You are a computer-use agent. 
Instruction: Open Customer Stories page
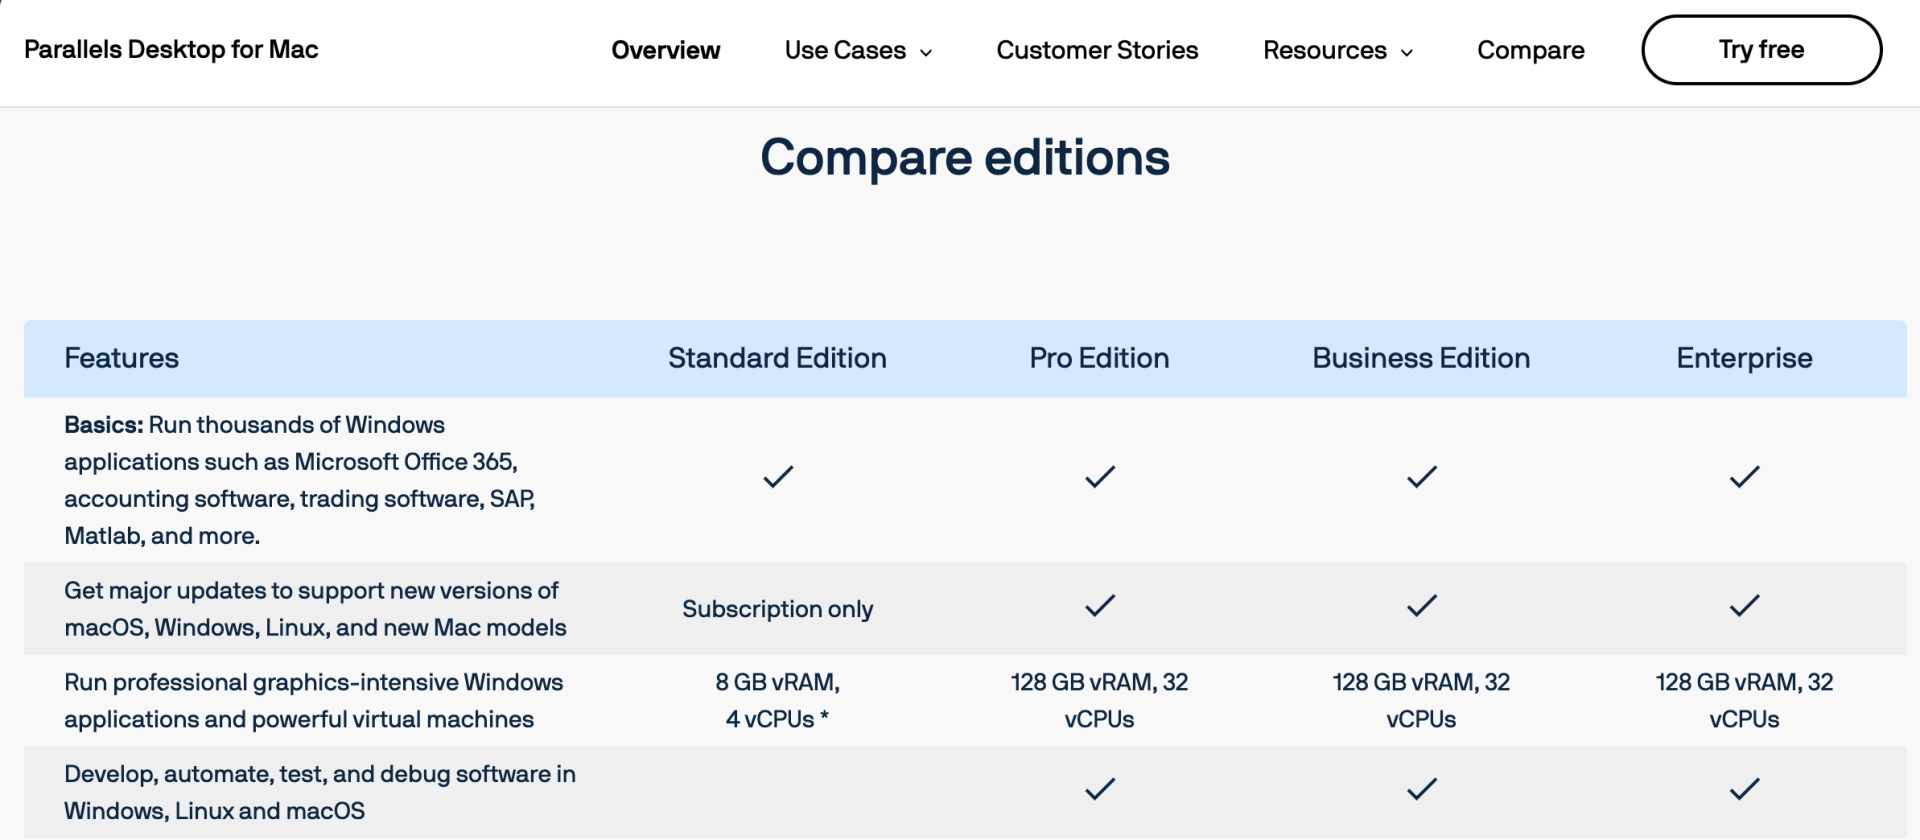[x=1097, y=50]
